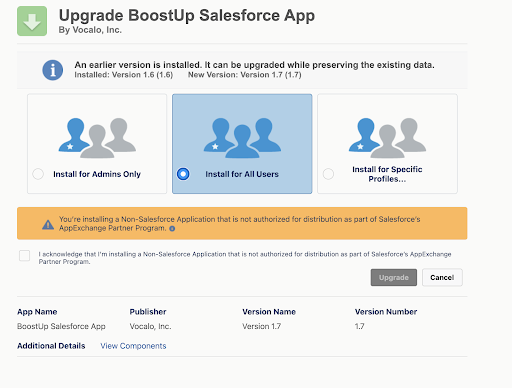Click the earlier version is installed message
The height and width of the screenshot is (388, 512).
pyautogui.click(x=254, y=65)
